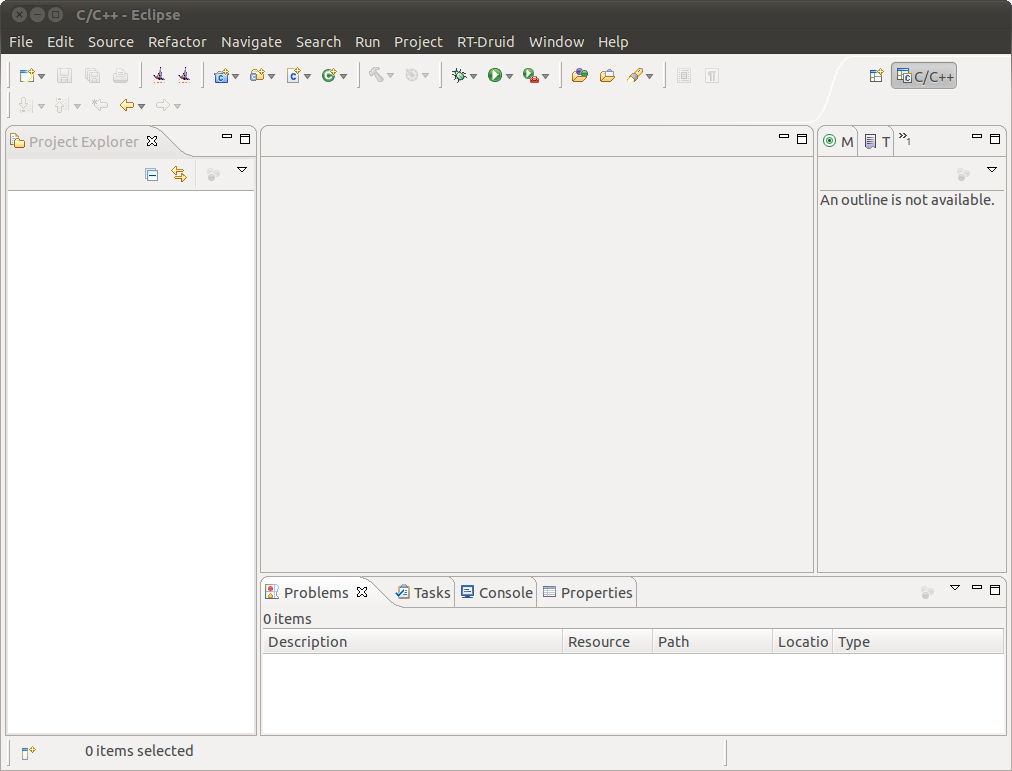Click Collapse All in Project Explorer

pos(152,174)
